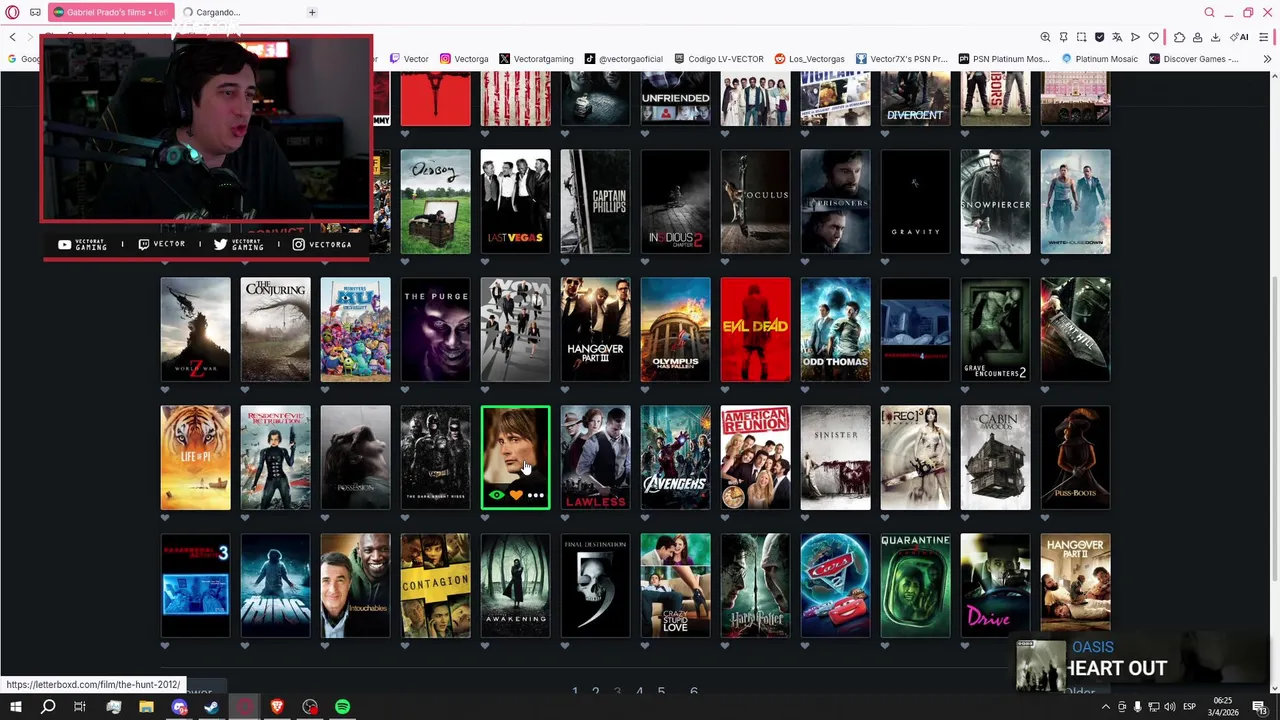Open the American Reunion poster
The height and width of the screenshot is (720, 1280).
coord(755,458)
